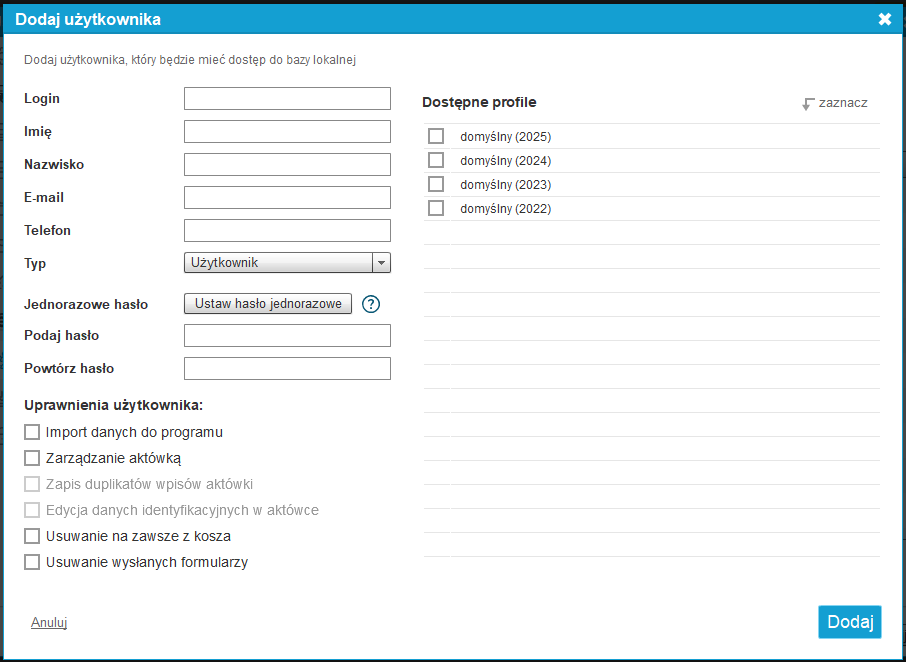Focus the Login input field

coord(287,98)
